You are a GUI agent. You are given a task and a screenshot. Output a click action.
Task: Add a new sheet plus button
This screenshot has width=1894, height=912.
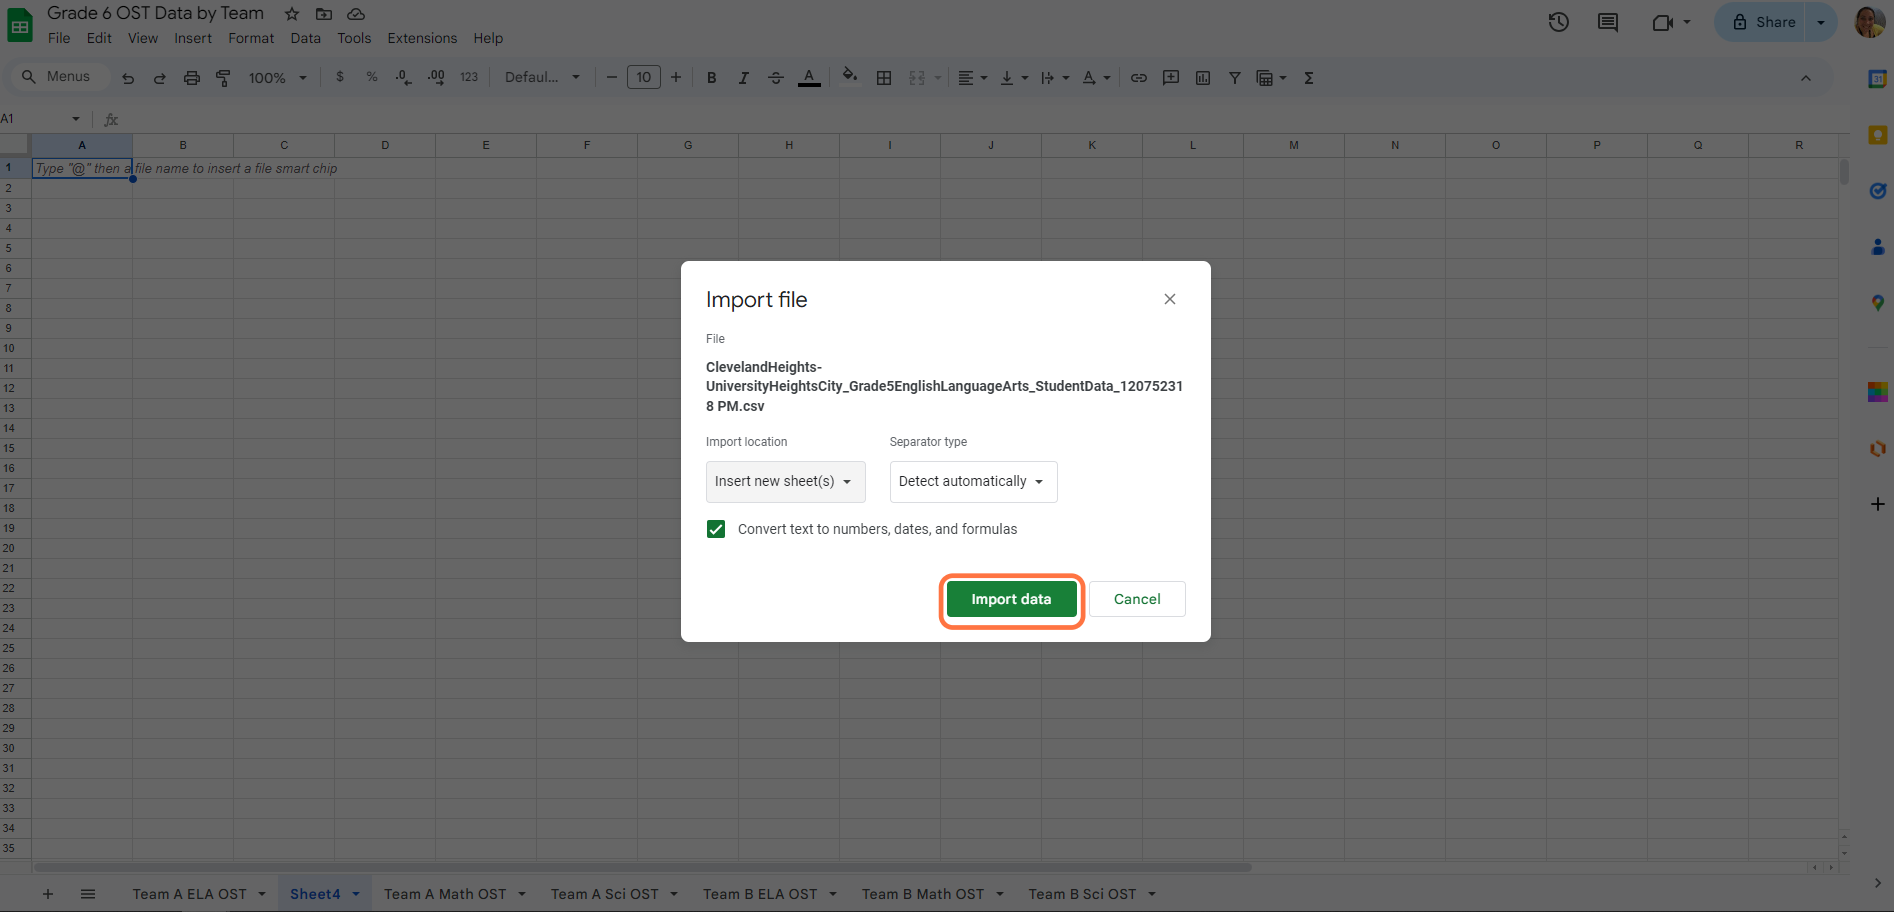click(x=48, y=894)
